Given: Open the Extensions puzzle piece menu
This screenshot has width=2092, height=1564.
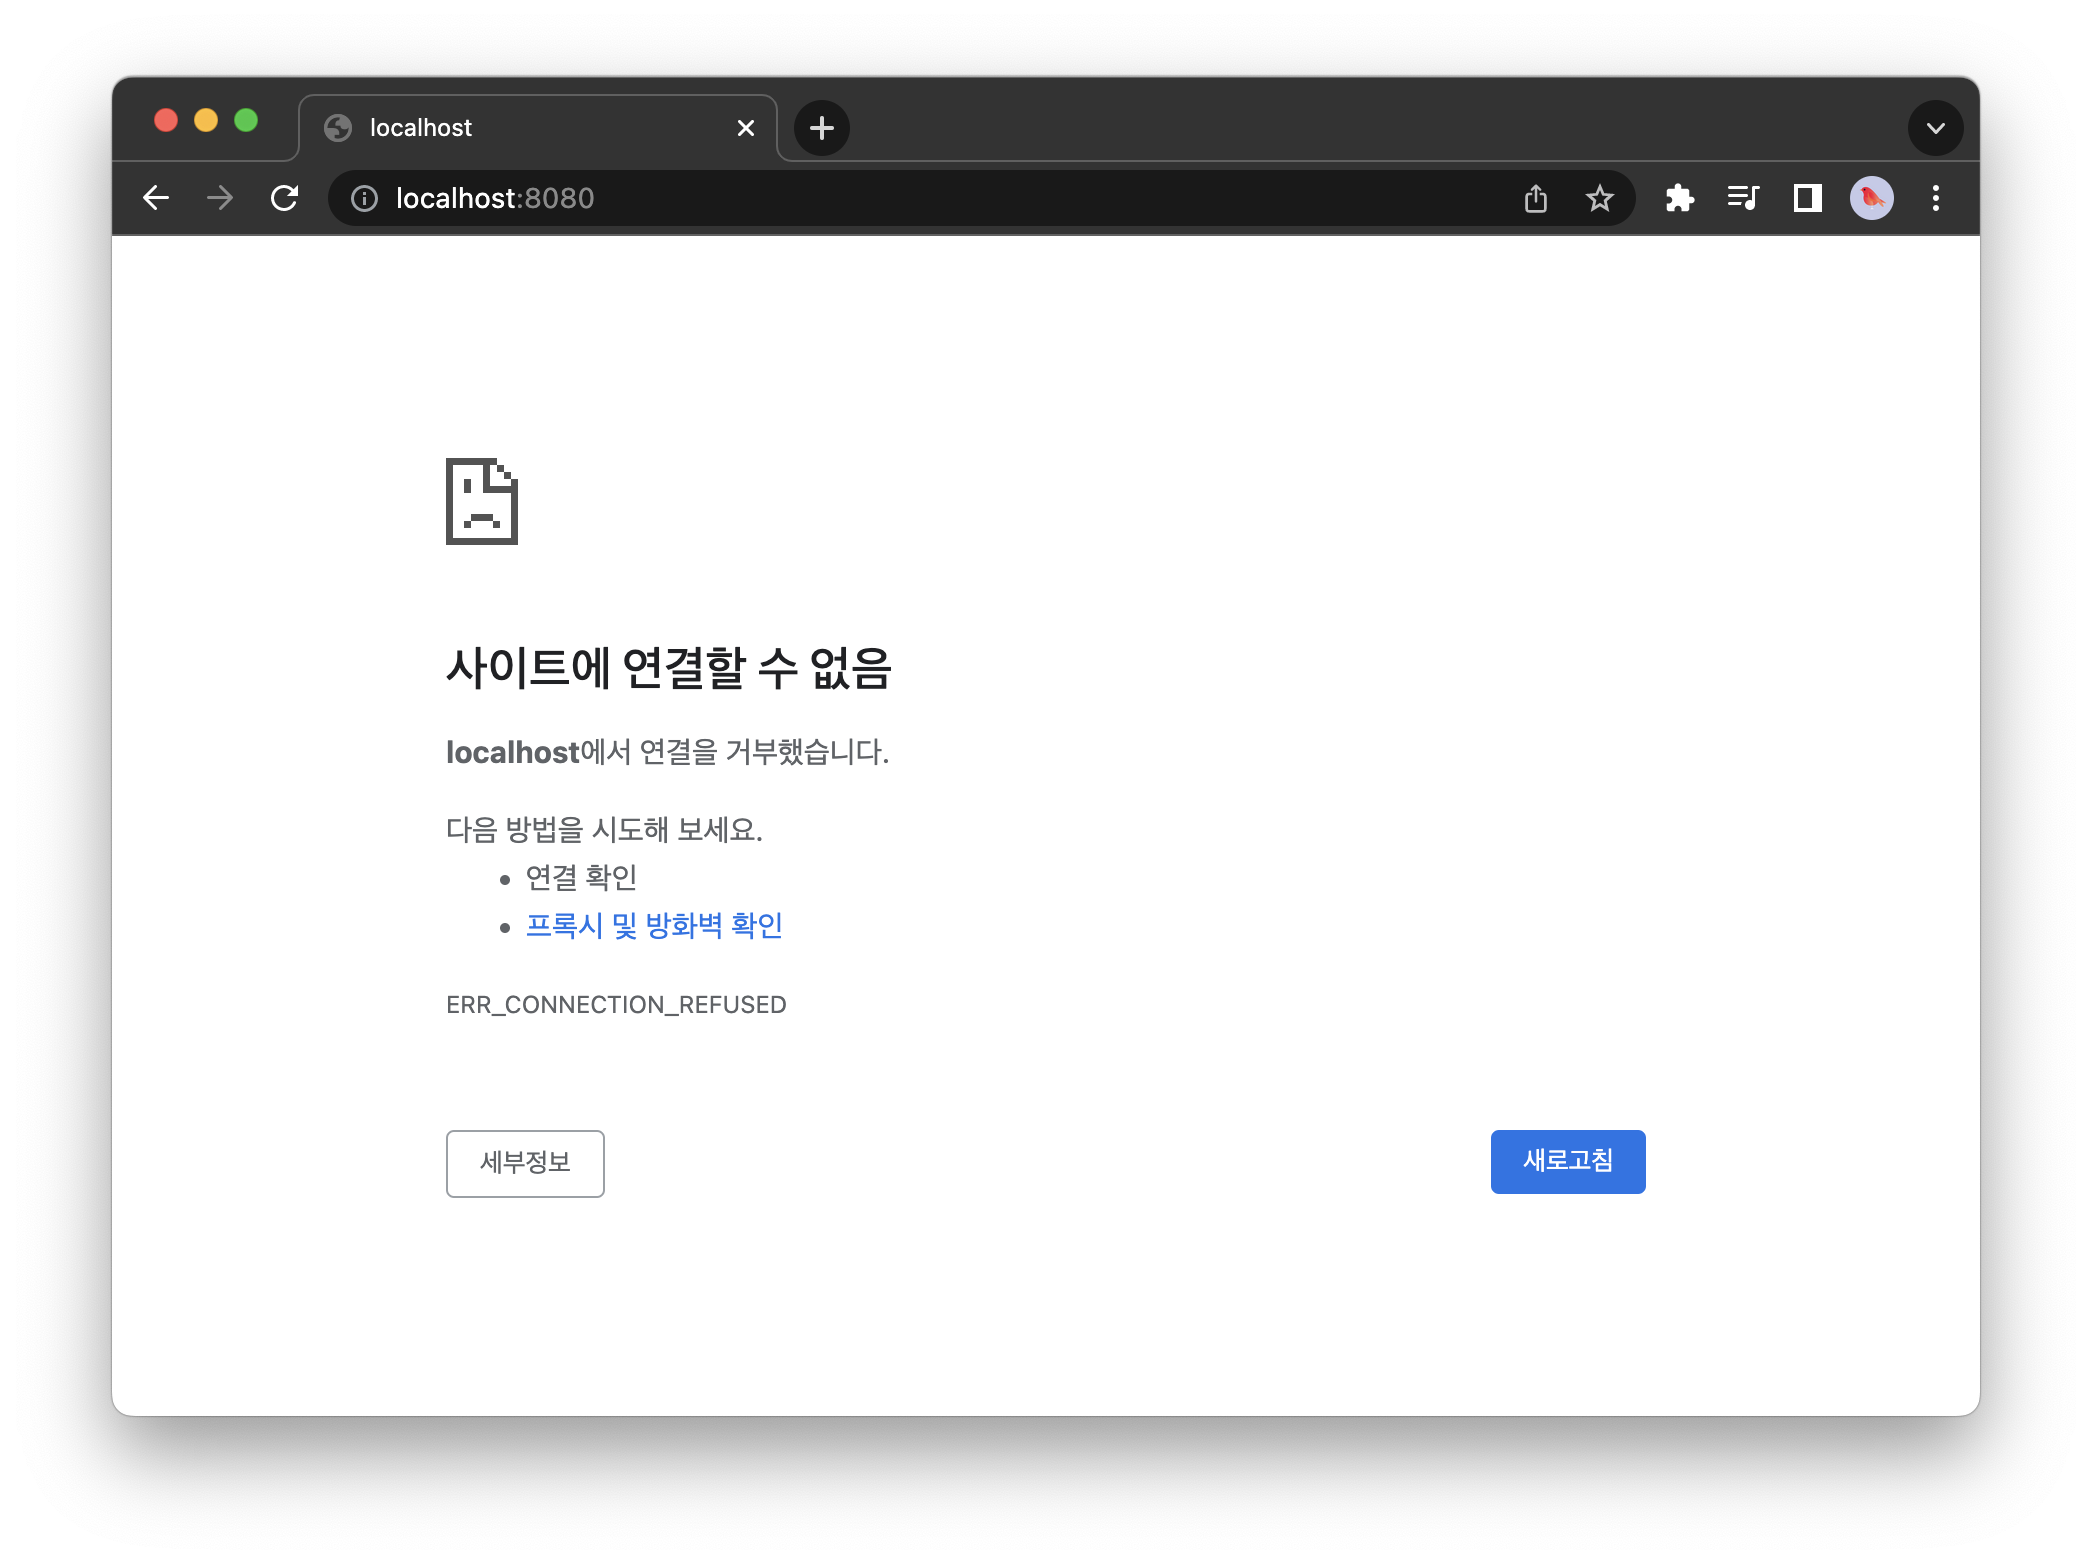Looking at the screenshot, I should 1680,198.
